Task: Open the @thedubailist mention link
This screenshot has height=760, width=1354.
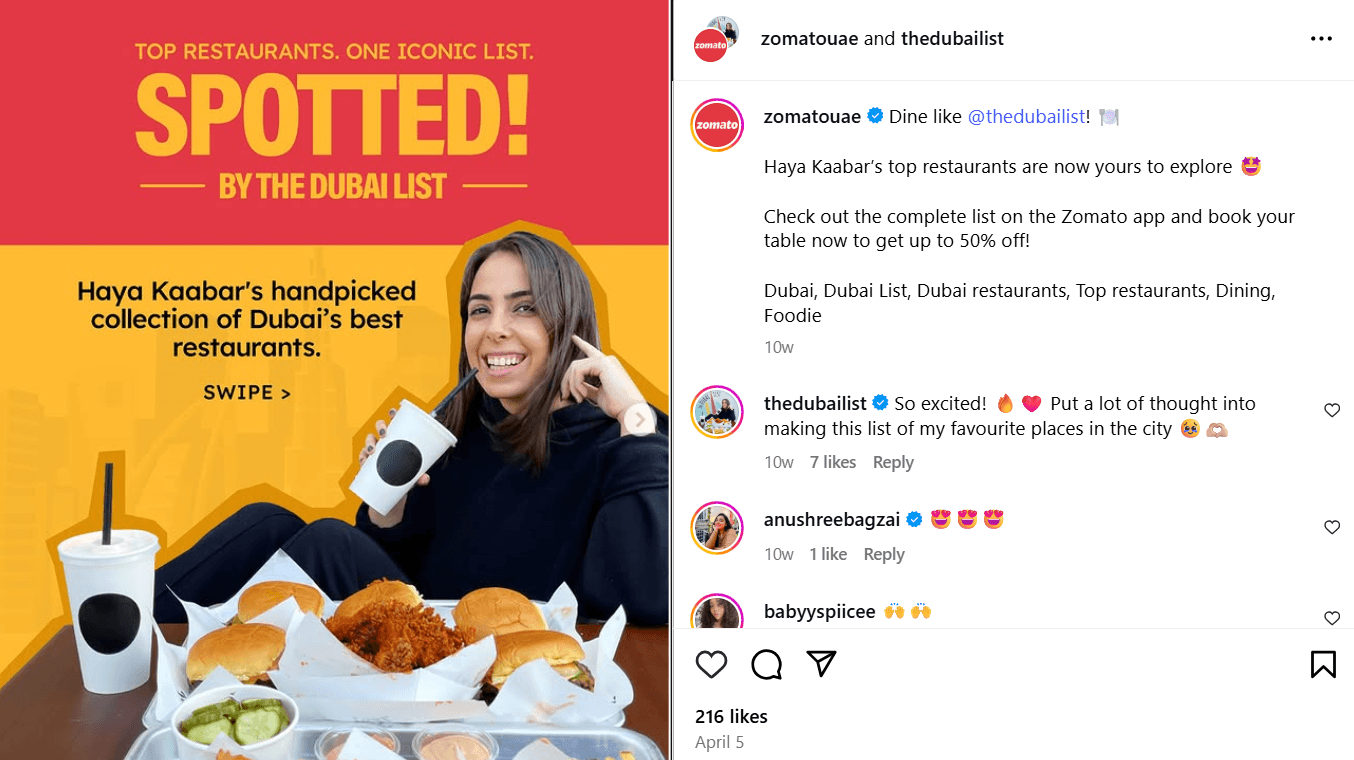Action: point(1026,116)
